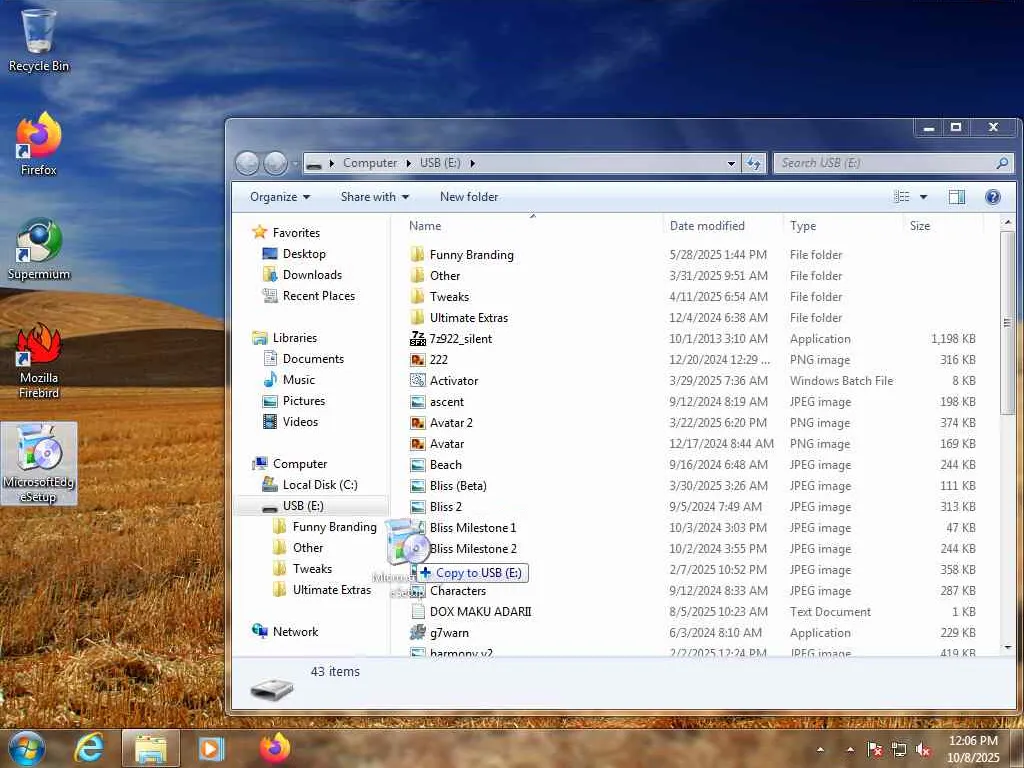The height and width of the screenshot is (768, 1024).
Task: Select the Activator batch file
Action: 453,380
